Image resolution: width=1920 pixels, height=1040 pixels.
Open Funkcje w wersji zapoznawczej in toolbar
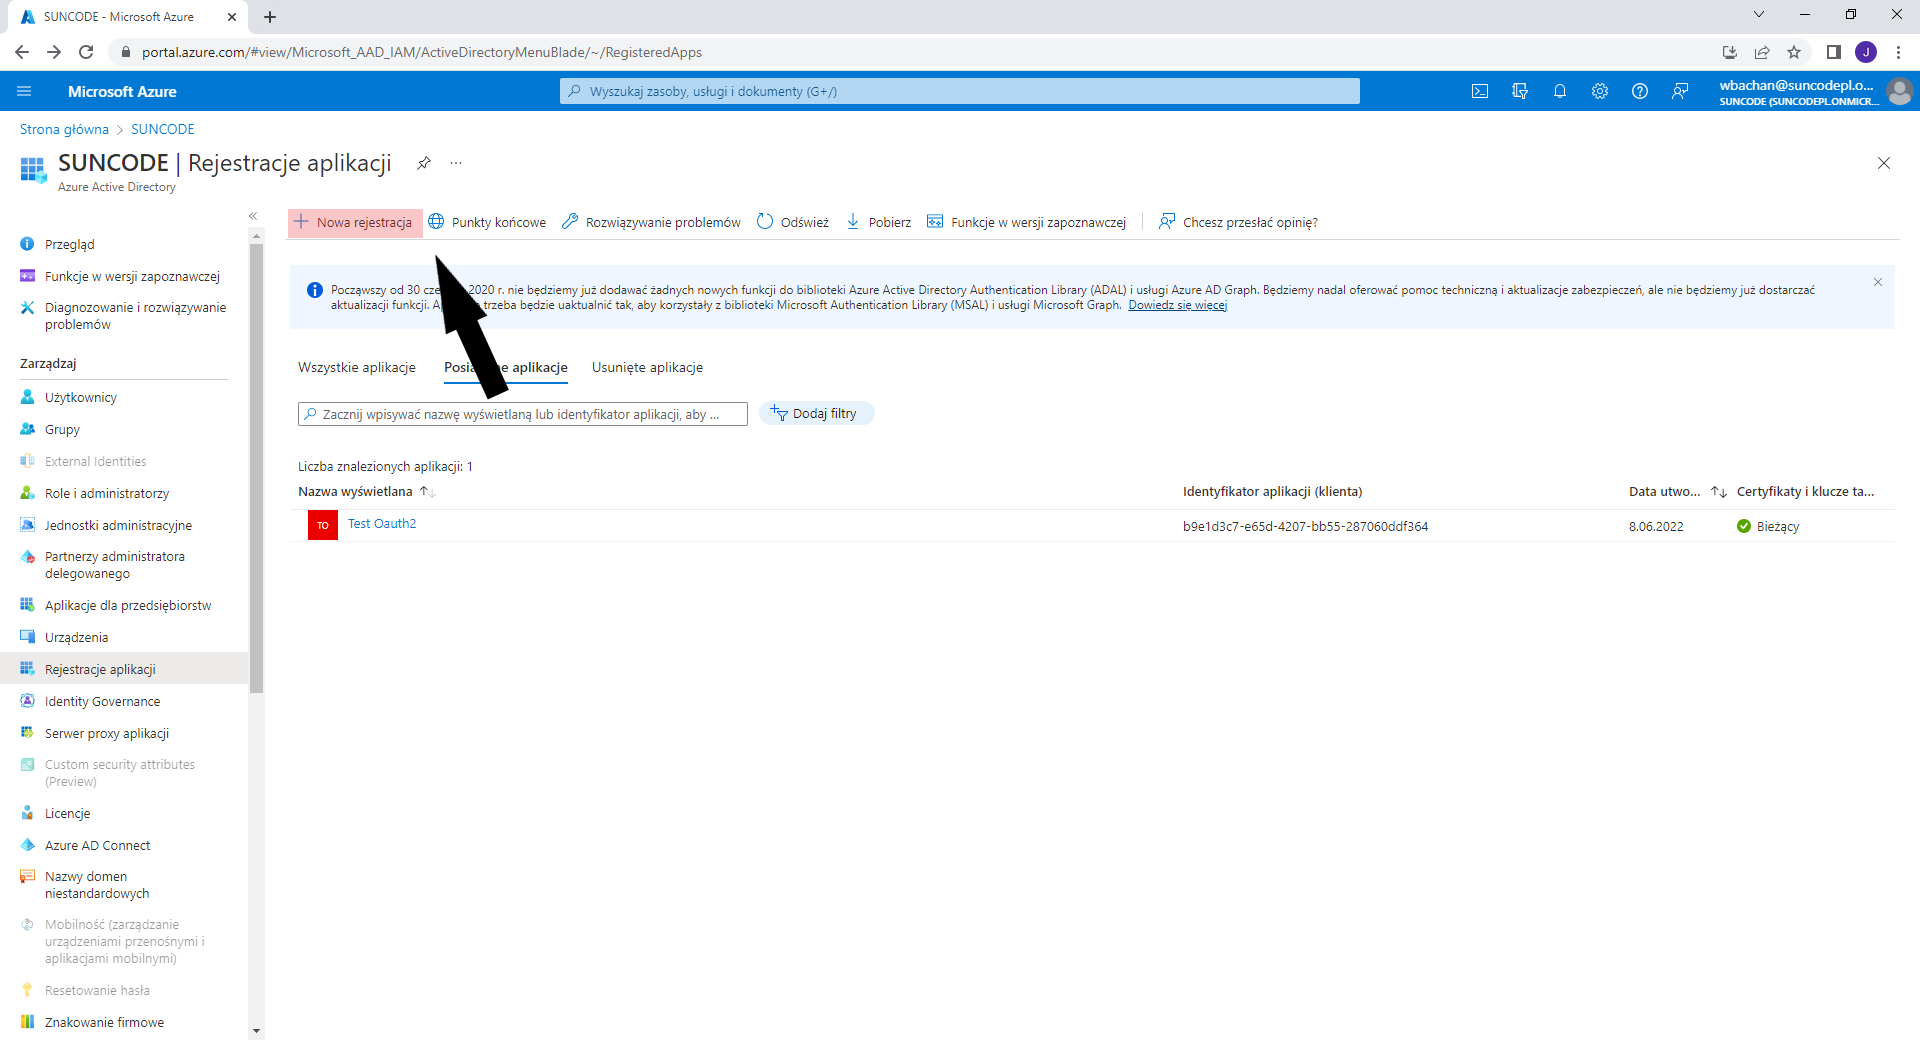coord(1027,222)
